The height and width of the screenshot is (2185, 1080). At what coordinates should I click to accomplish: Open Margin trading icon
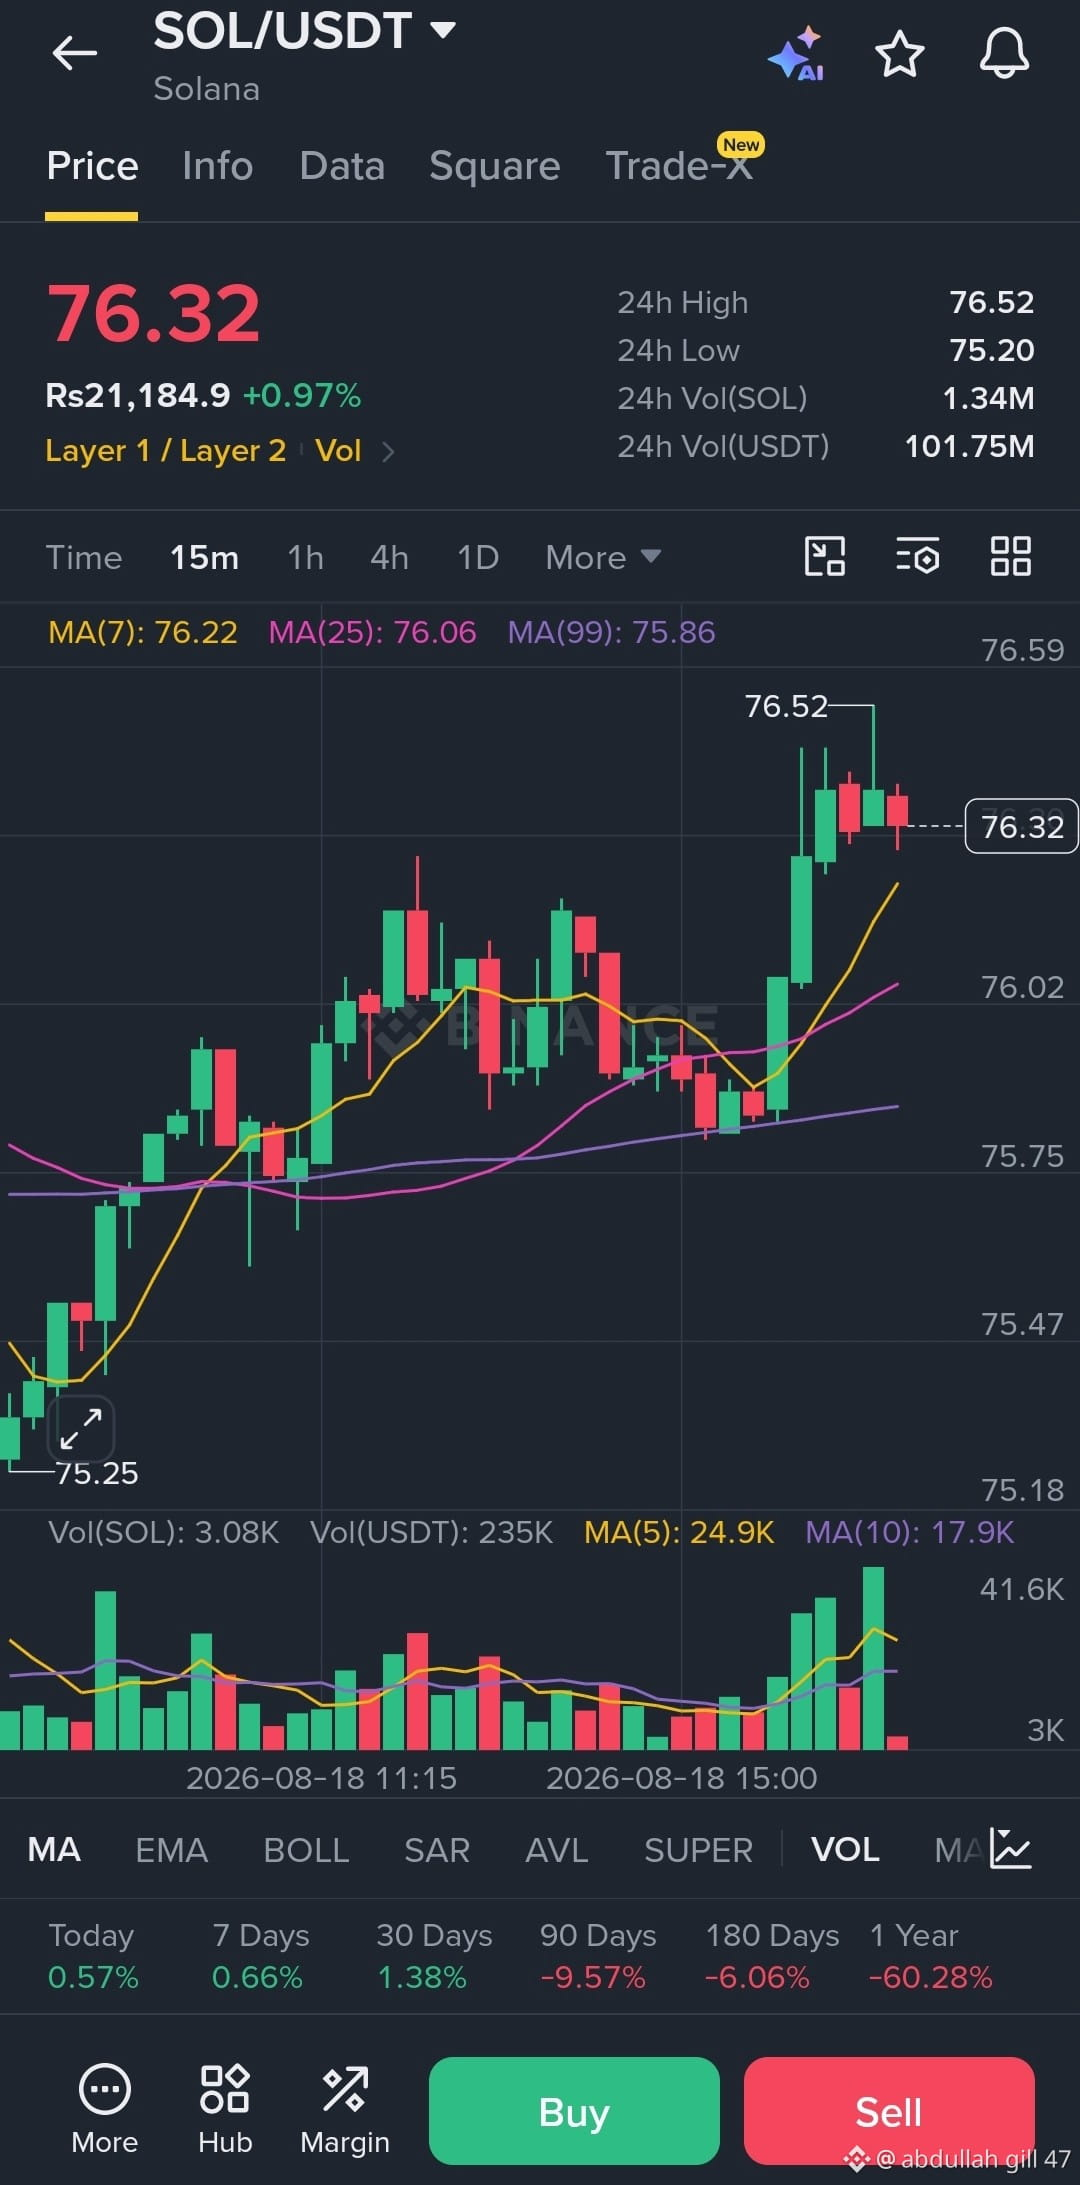pos(345,2109)
